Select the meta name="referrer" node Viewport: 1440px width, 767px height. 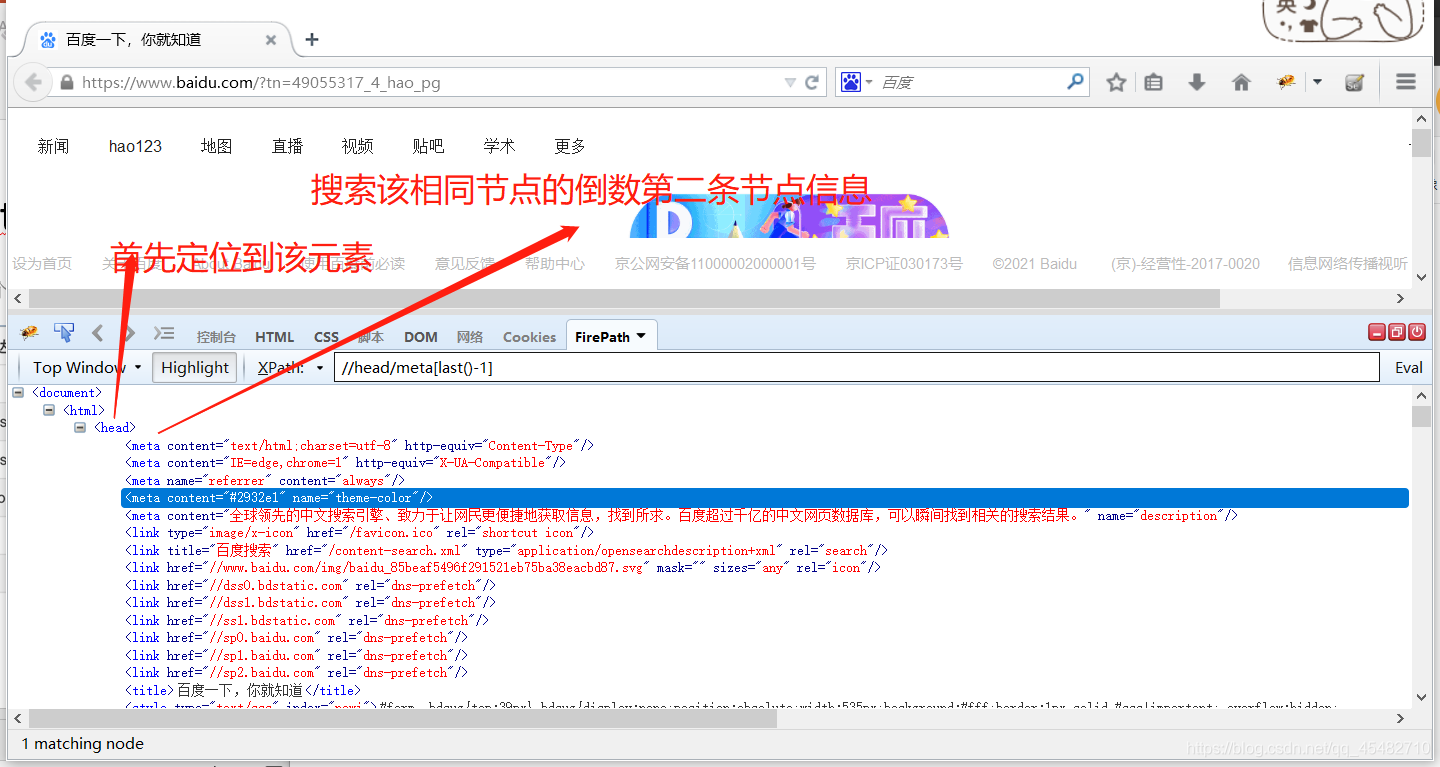(265, 481)
